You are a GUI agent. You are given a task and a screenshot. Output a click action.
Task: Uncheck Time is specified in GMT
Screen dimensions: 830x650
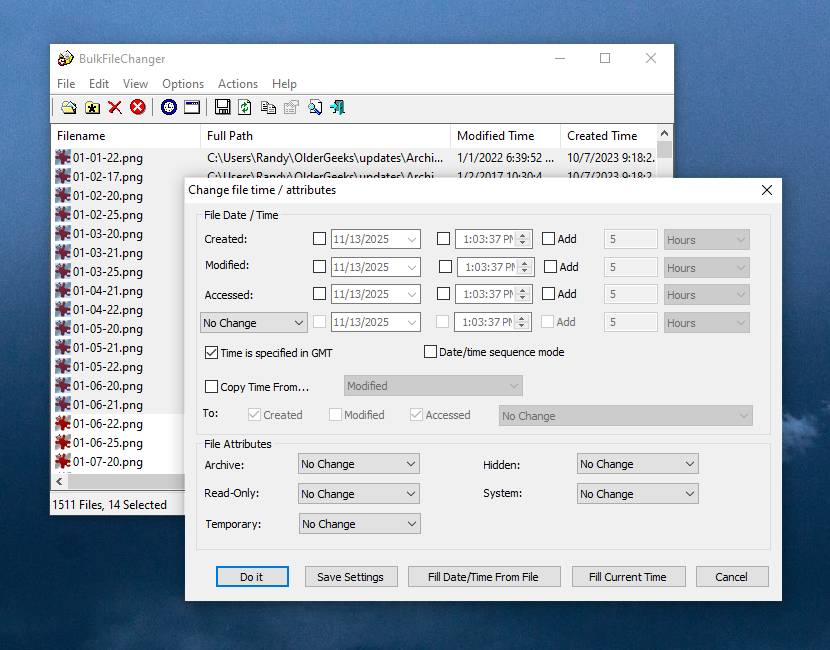(211, 353)
